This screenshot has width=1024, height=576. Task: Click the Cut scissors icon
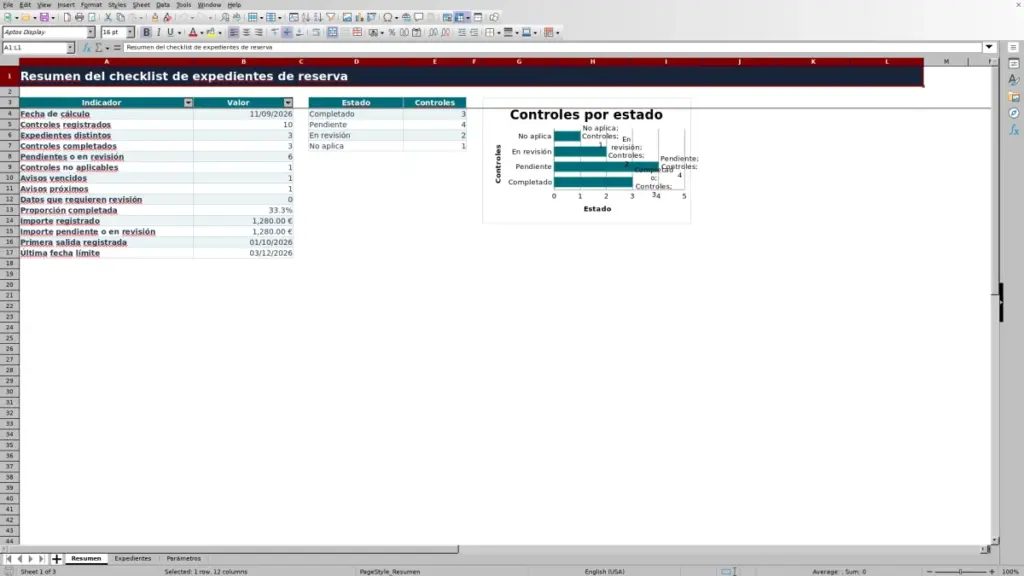[108, 17]
